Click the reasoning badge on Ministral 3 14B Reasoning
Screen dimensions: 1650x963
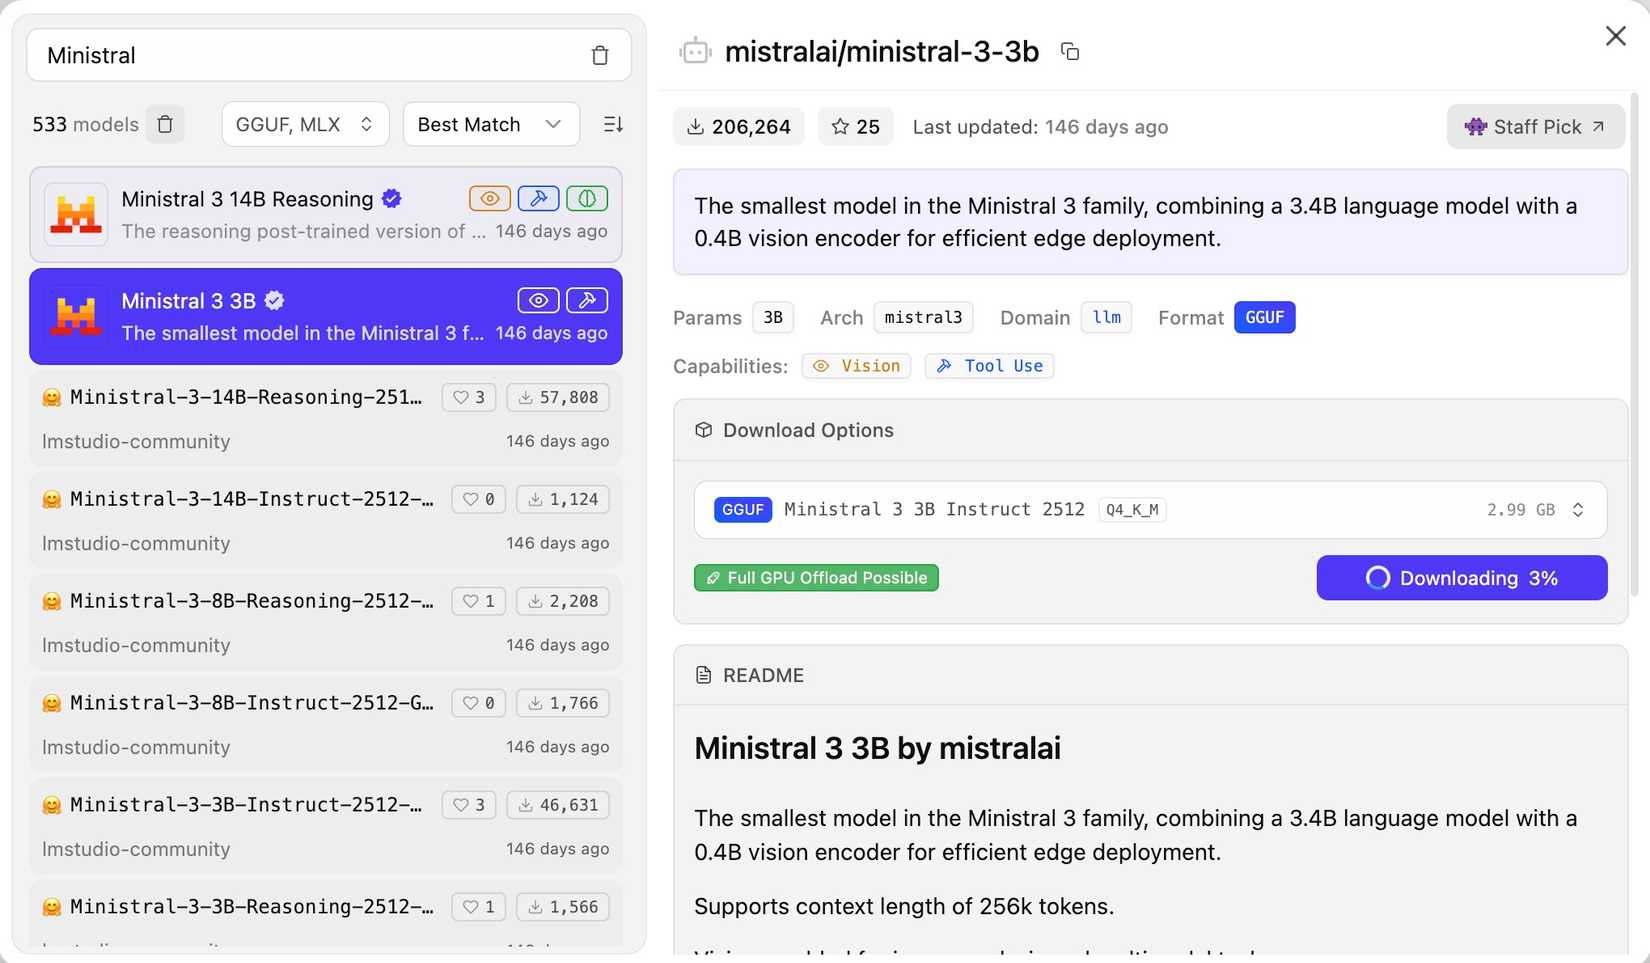(x=587, y=199)
